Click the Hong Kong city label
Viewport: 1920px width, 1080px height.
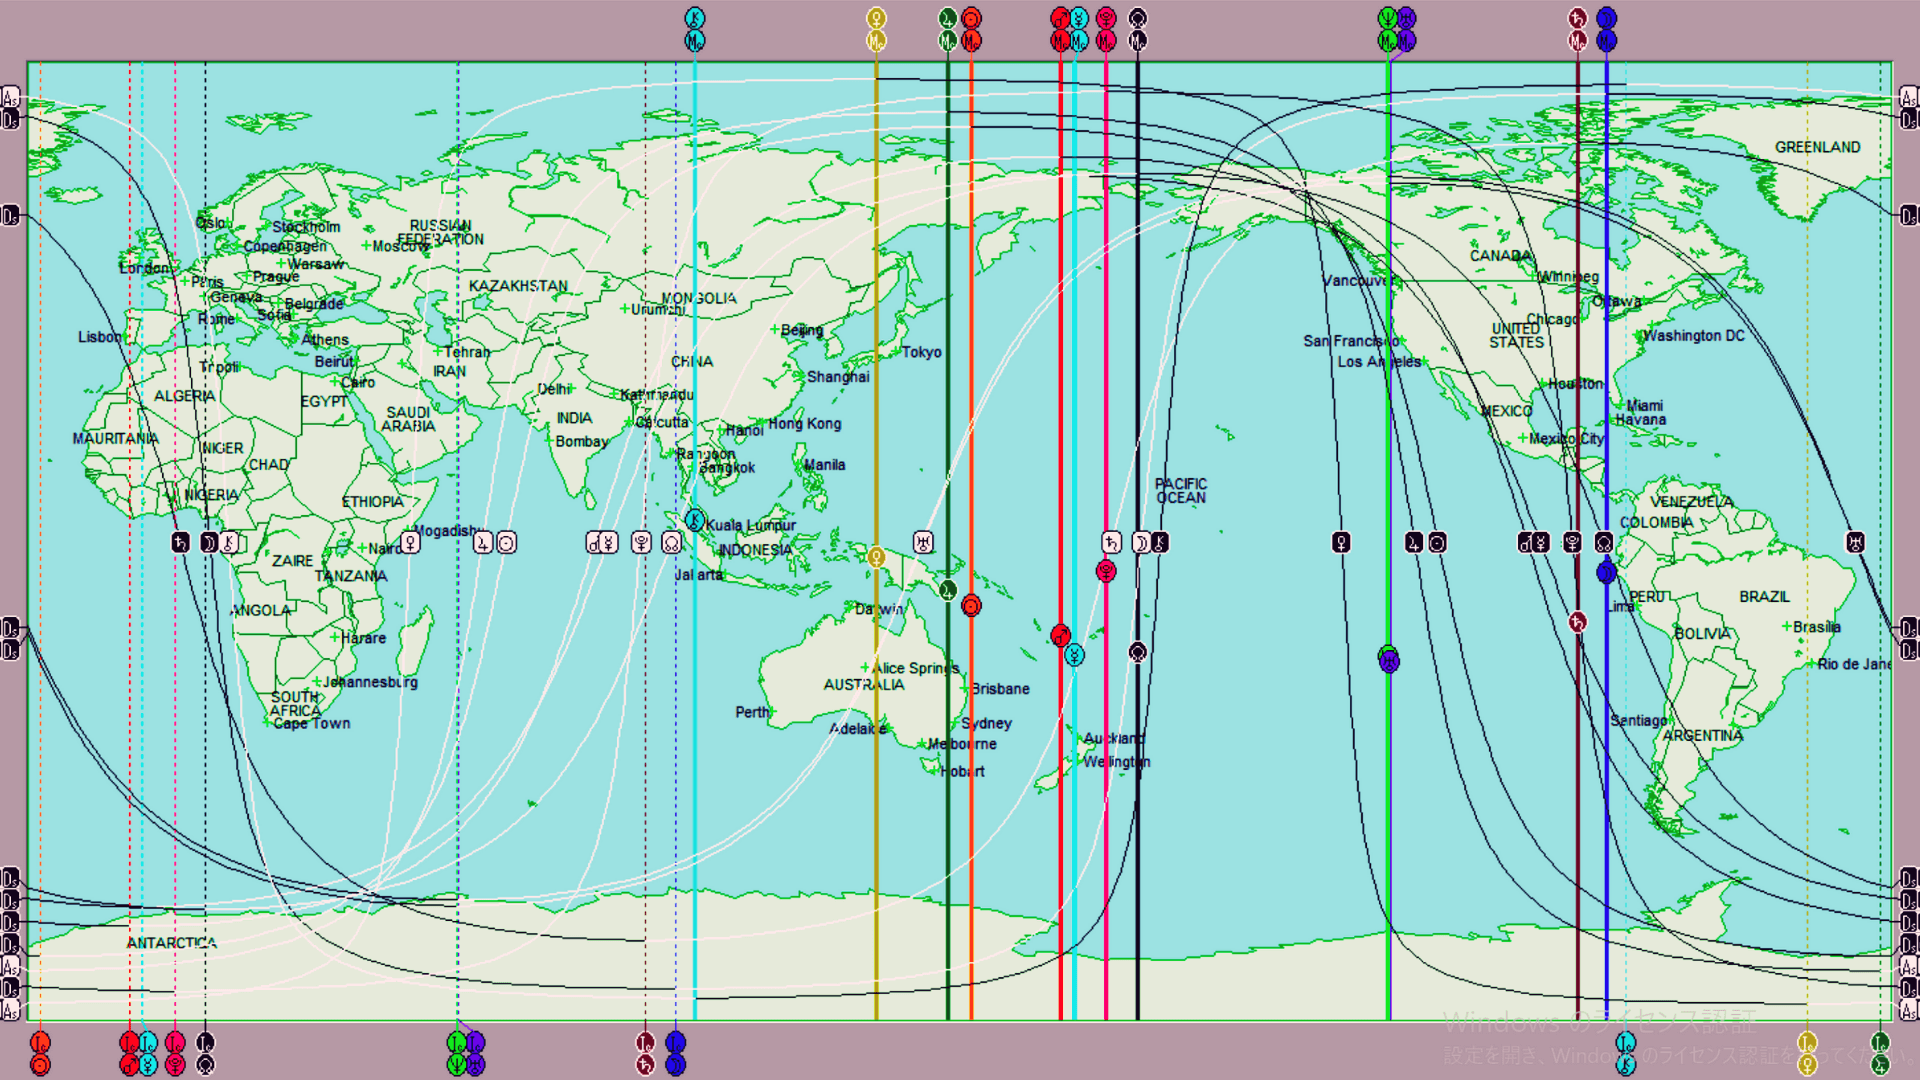click(804, 424)
